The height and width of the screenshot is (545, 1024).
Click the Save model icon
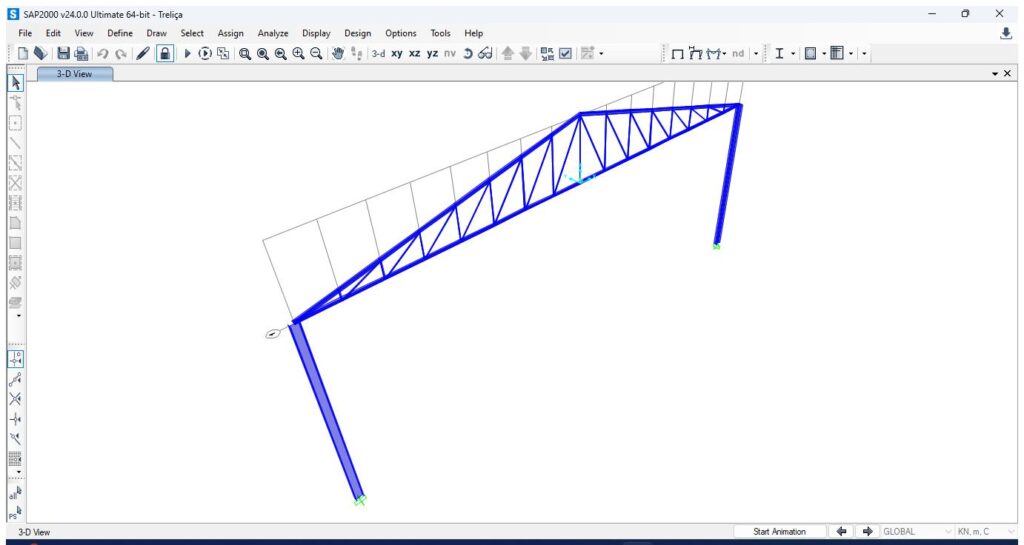pyautogui.click(x=63, y=54)
